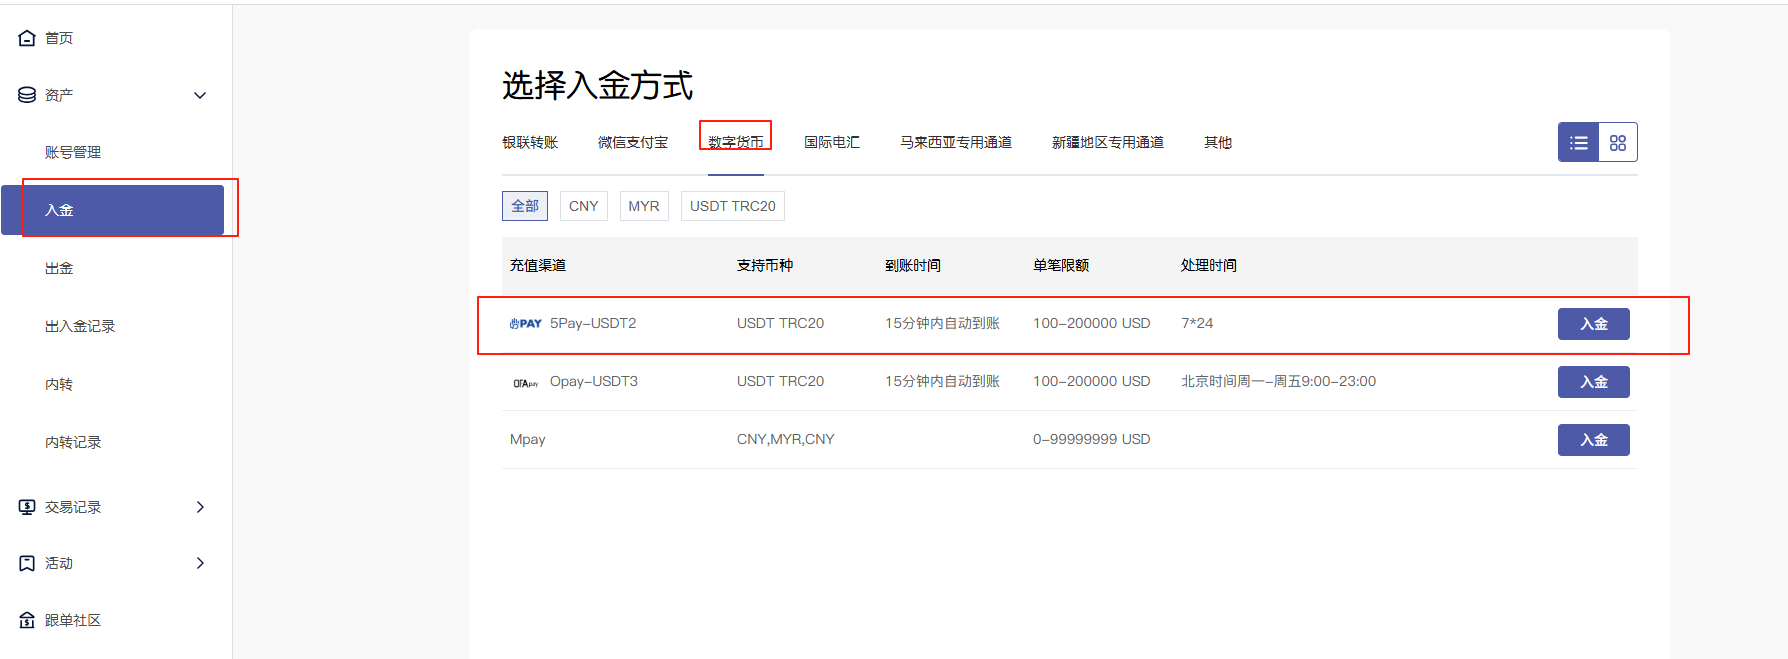Image resolution: width=1788 pixels, height=659 pixels.
Task: Open 账号管理 in sidebar
Action: (73, 152)
